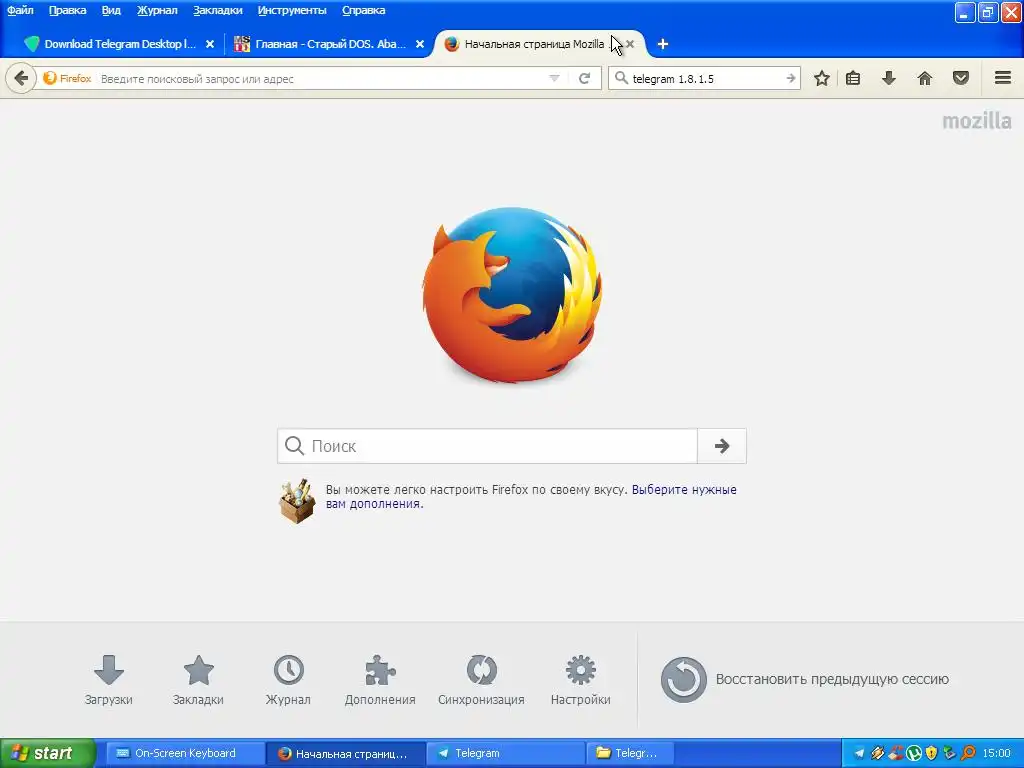Image resolution: width=1024 pixels, height=768 pixels.
Task: Open the Правка menu
Action: pos(67,10)
